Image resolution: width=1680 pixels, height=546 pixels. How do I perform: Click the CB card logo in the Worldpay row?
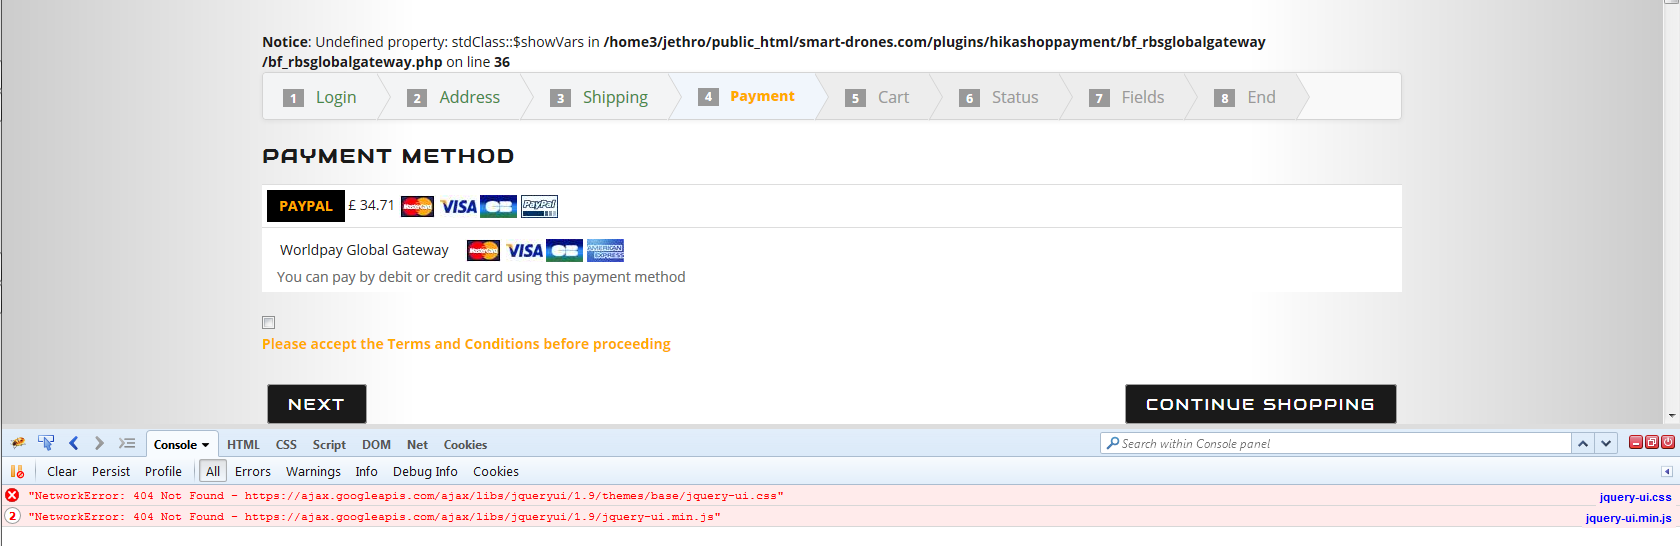pyautogui.click(x=564, y=250)
